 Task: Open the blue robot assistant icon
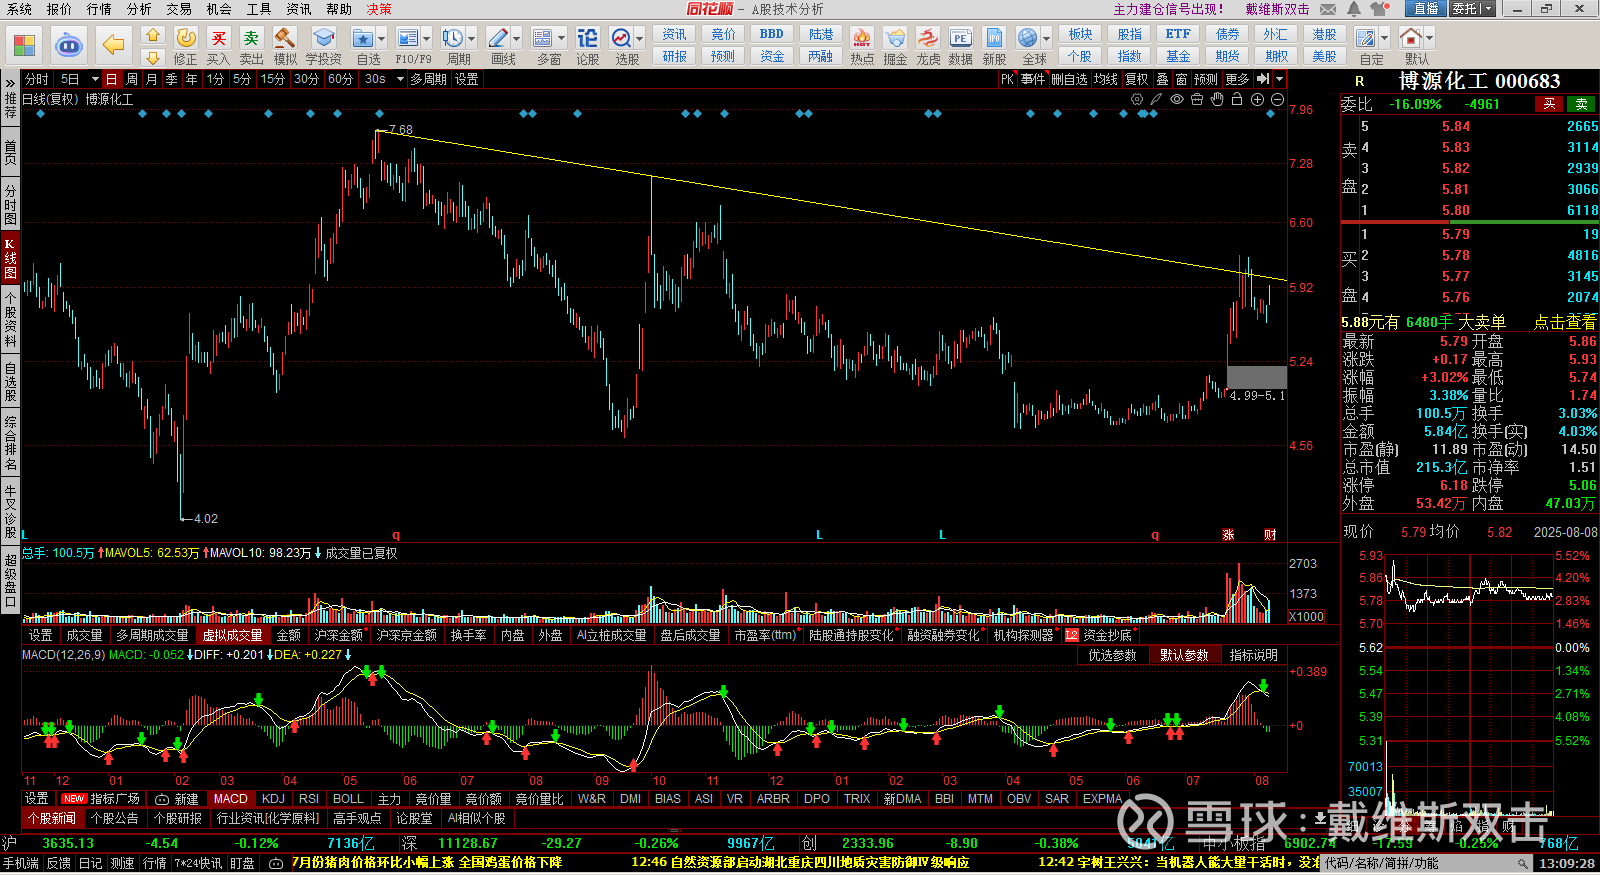(x=69, y=45)
